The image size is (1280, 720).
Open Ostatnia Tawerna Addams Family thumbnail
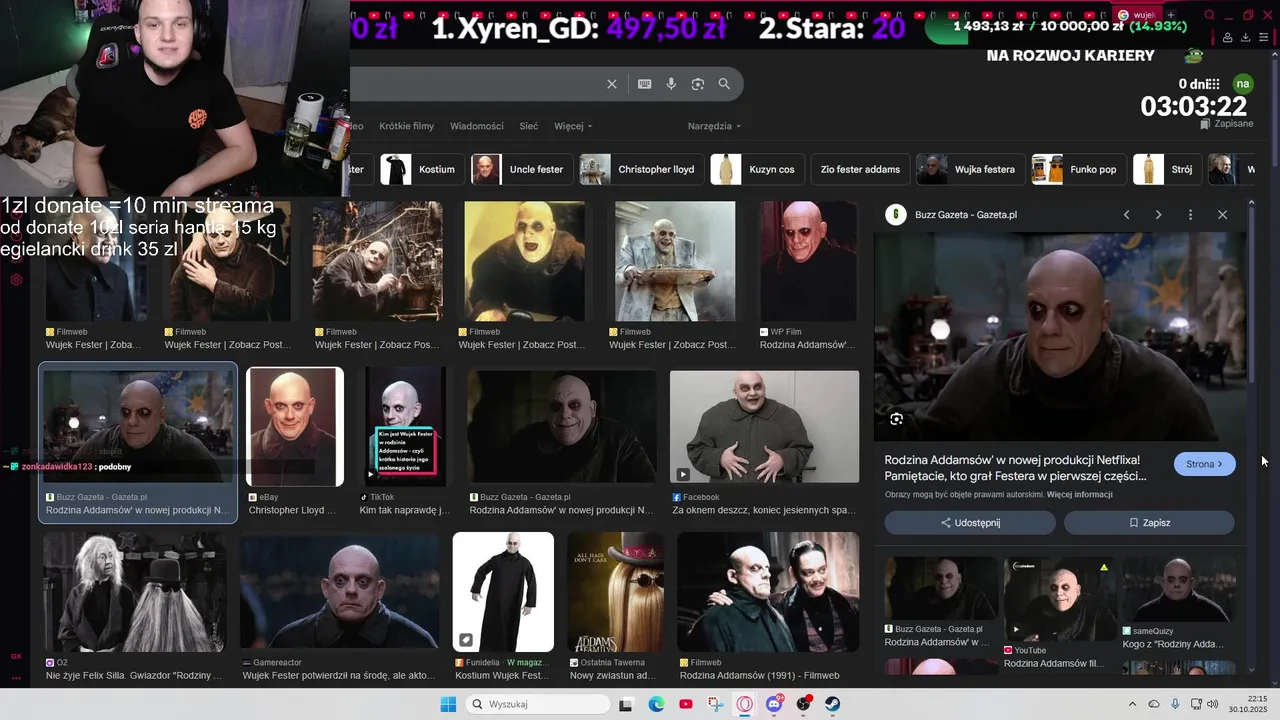click(615, 592)
